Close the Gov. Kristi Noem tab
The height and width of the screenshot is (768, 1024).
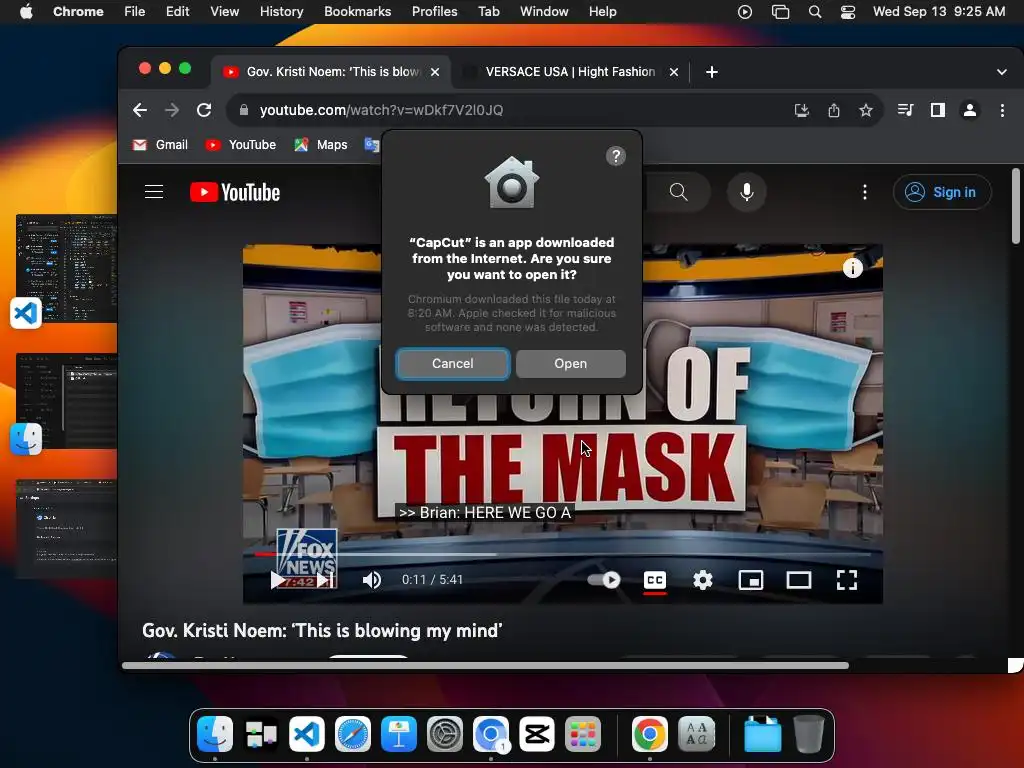435,72
